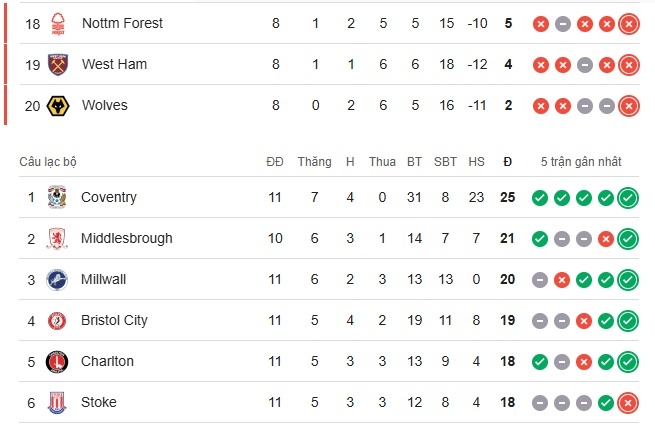Screen dimensions: 655x425
Task: Click the Nottm Forest club crest
Action: [x=57, y=23]
